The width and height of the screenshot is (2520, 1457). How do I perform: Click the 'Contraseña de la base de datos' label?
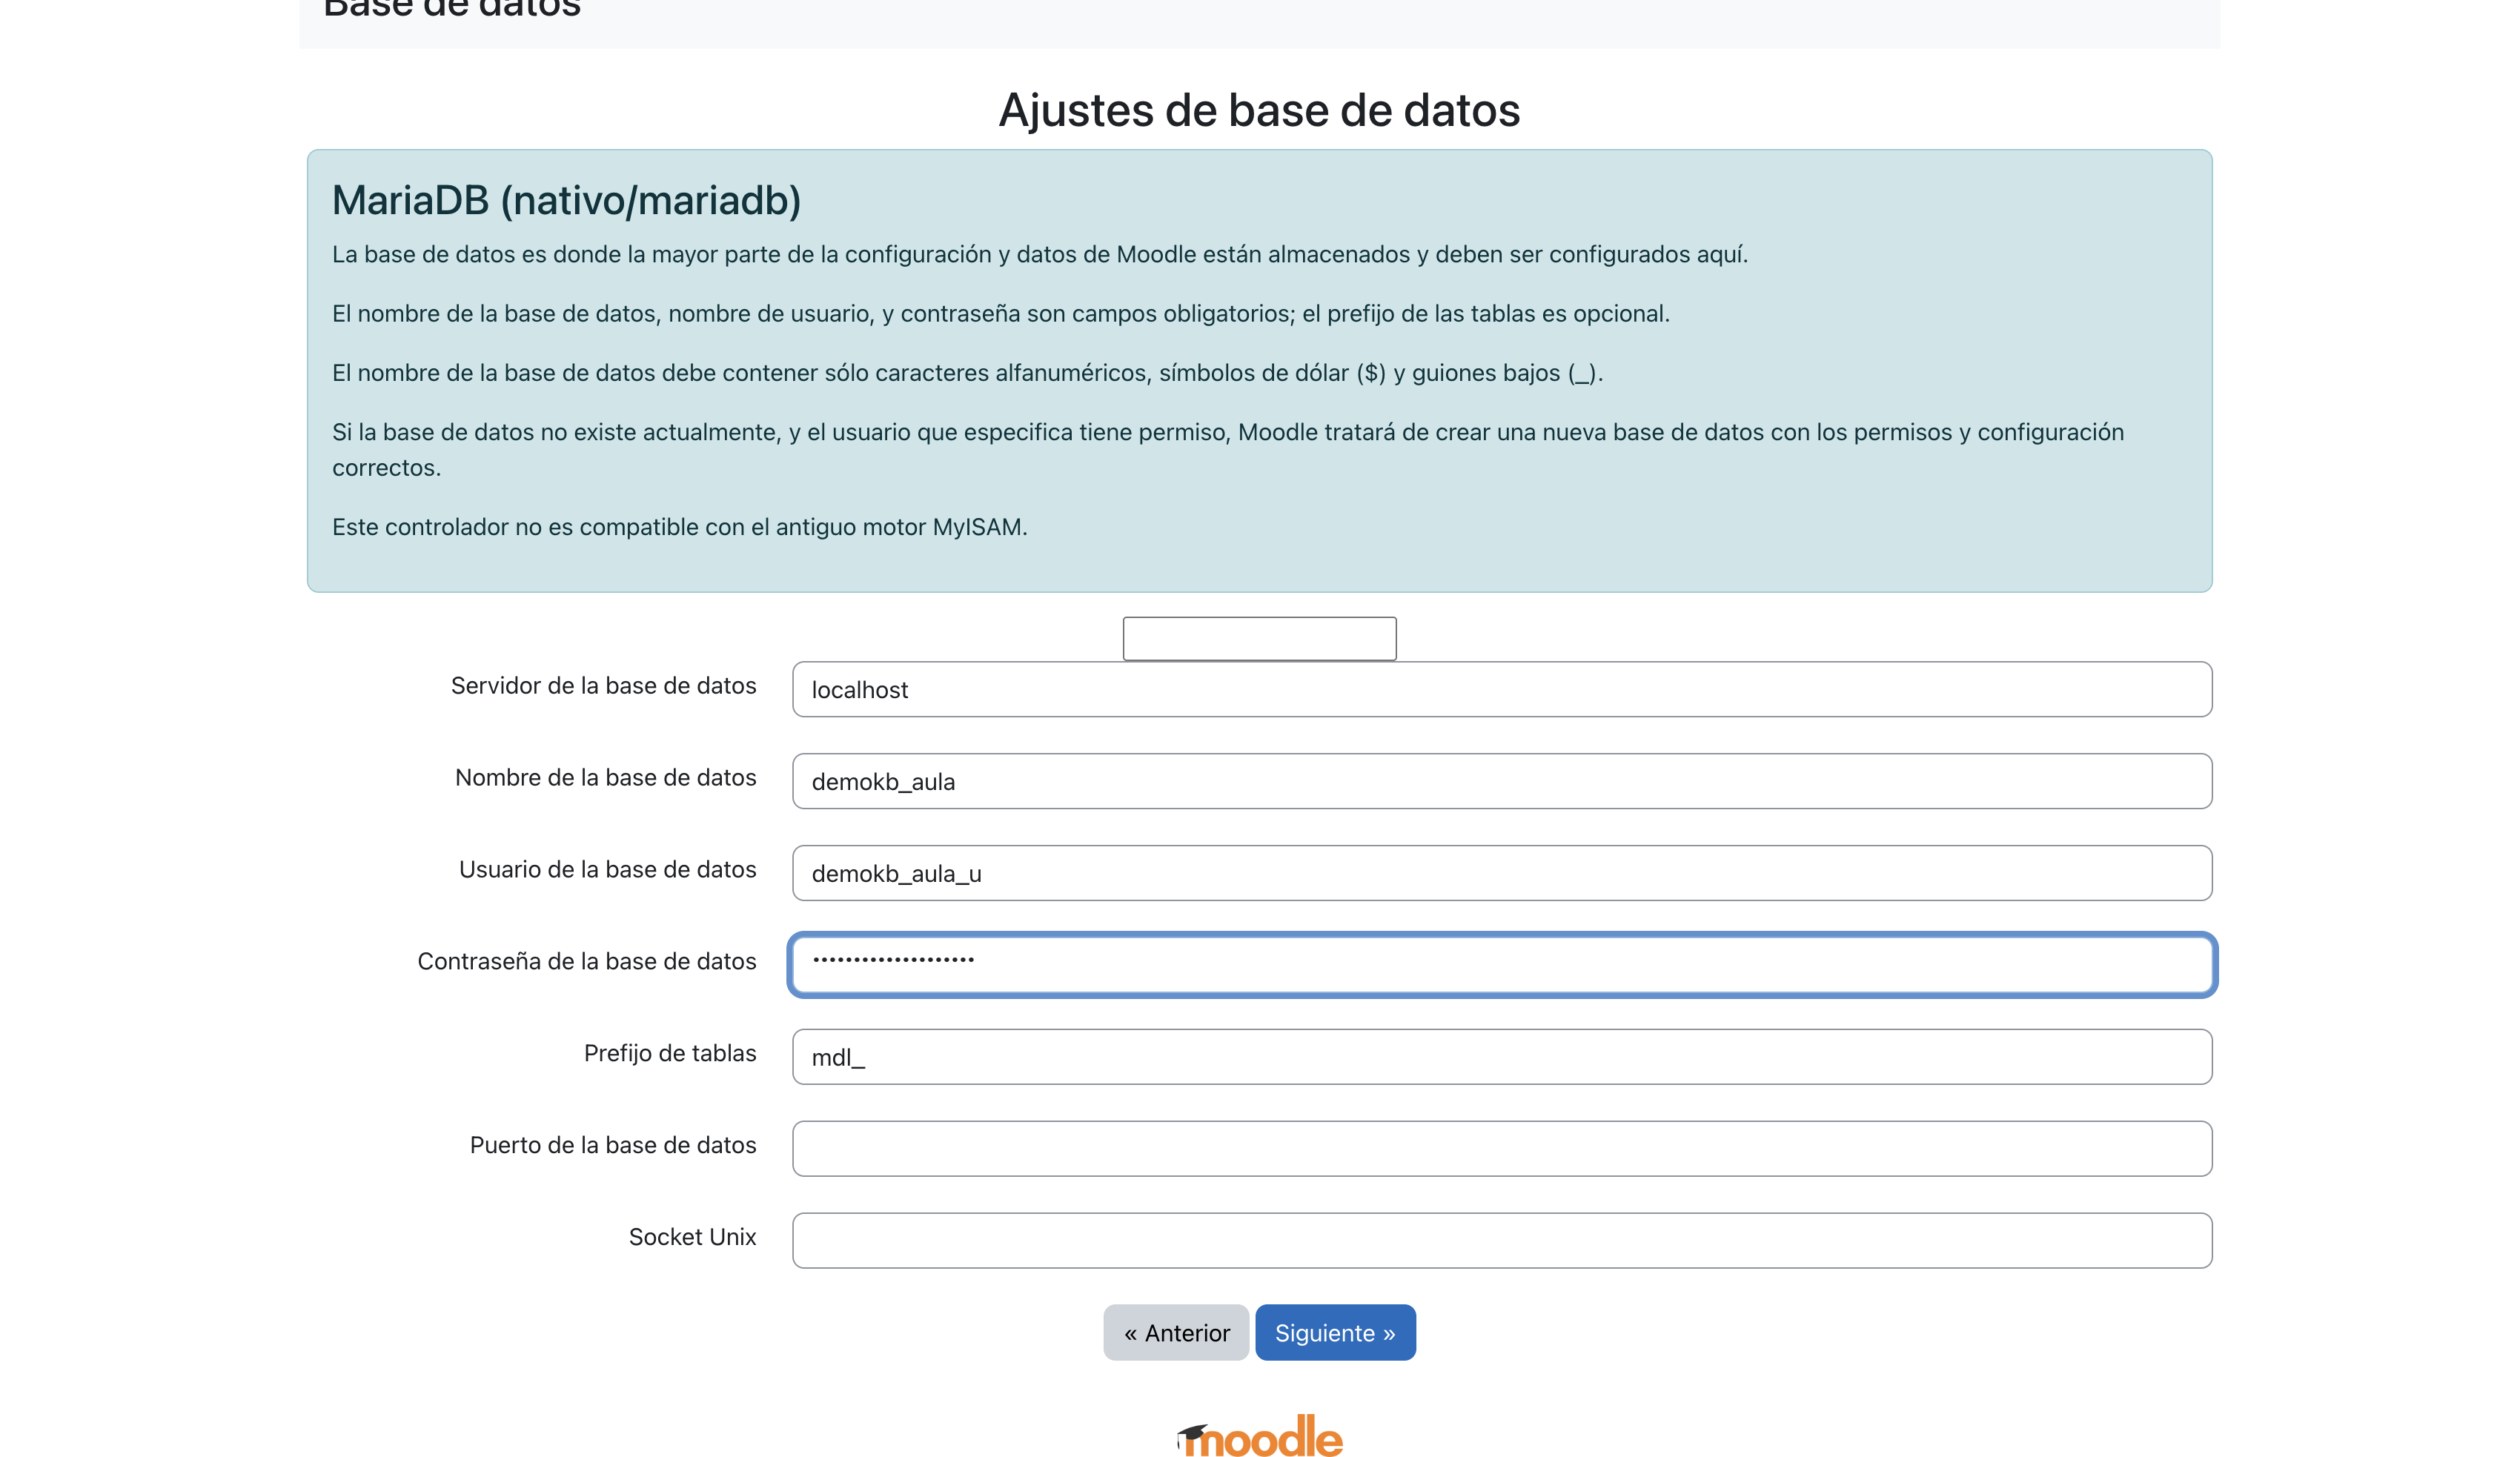[x=587, y=962]
